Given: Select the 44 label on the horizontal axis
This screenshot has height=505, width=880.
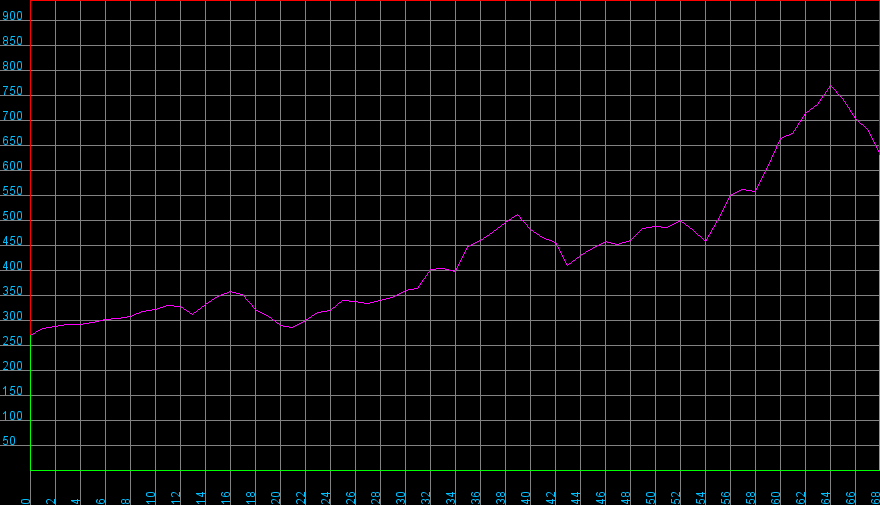Looking at the screenshot, I should [x=576, y=498].
